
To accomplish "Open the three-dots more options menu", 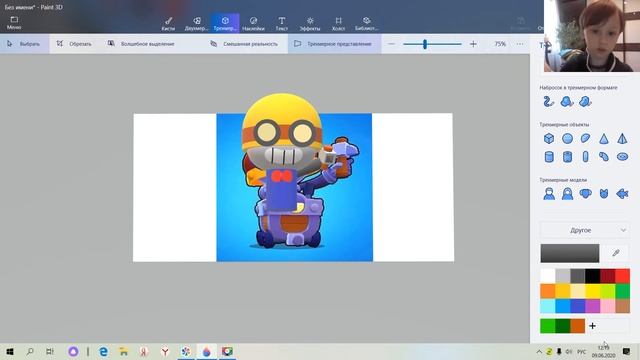I will tap(520, 44).
